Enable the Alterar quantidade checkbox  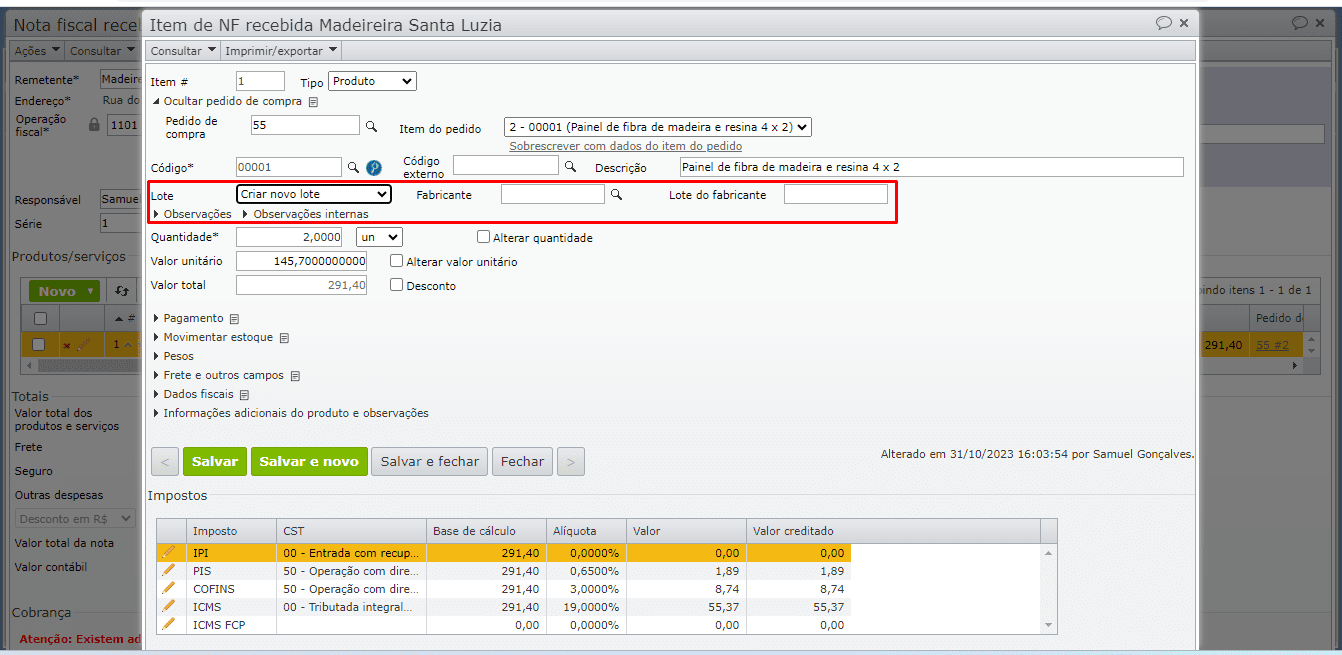click(484, 238)
